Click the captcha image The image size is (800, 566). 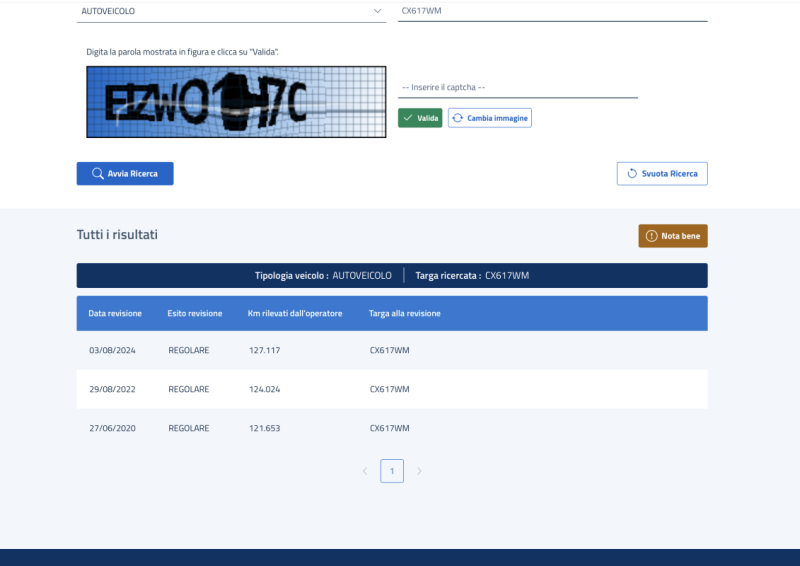236,102
